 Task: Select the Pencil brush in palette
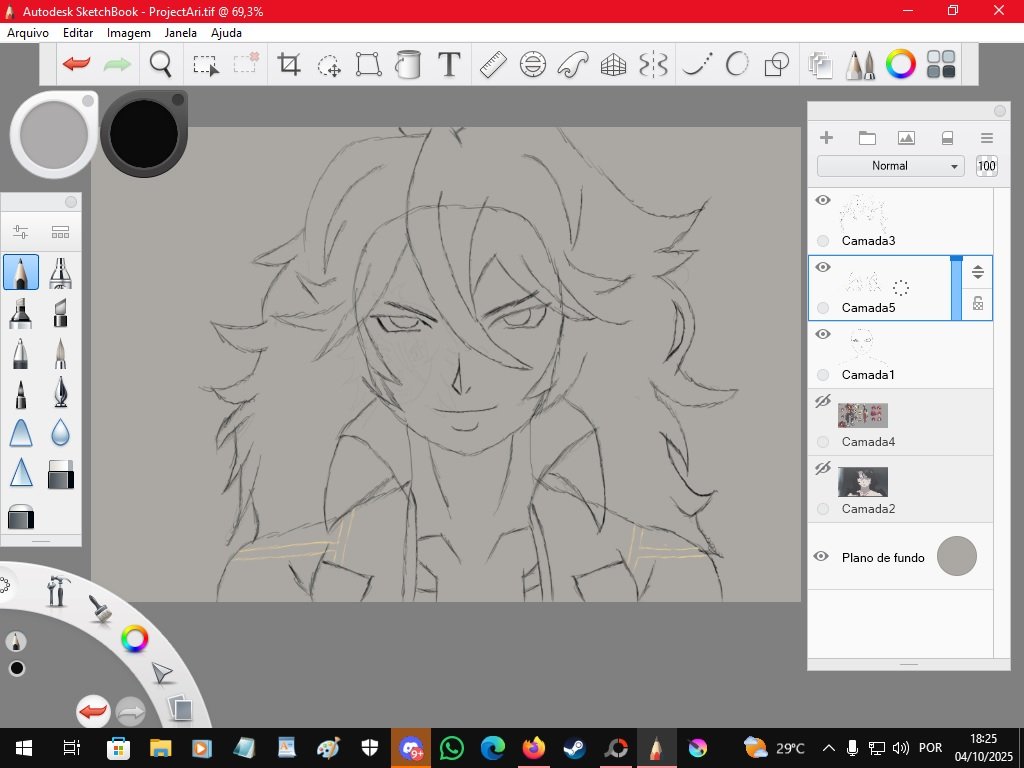point(21,272)
